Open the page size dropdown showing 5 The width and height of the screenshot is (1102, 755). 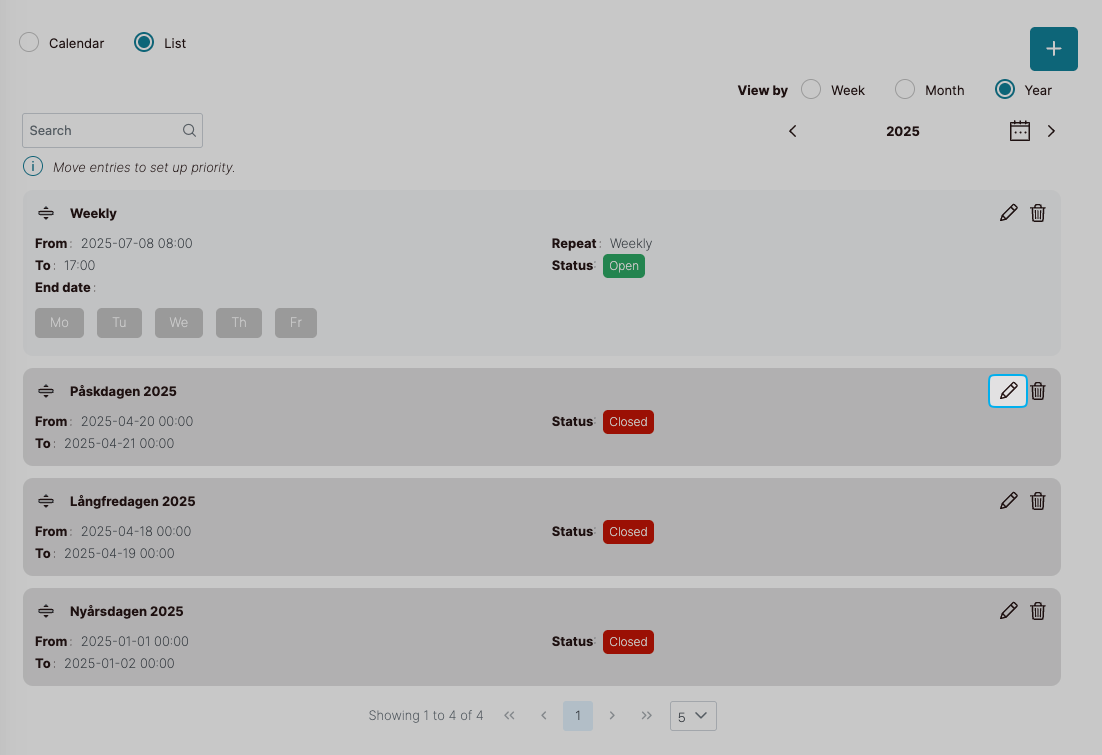(x=693, y=716)
